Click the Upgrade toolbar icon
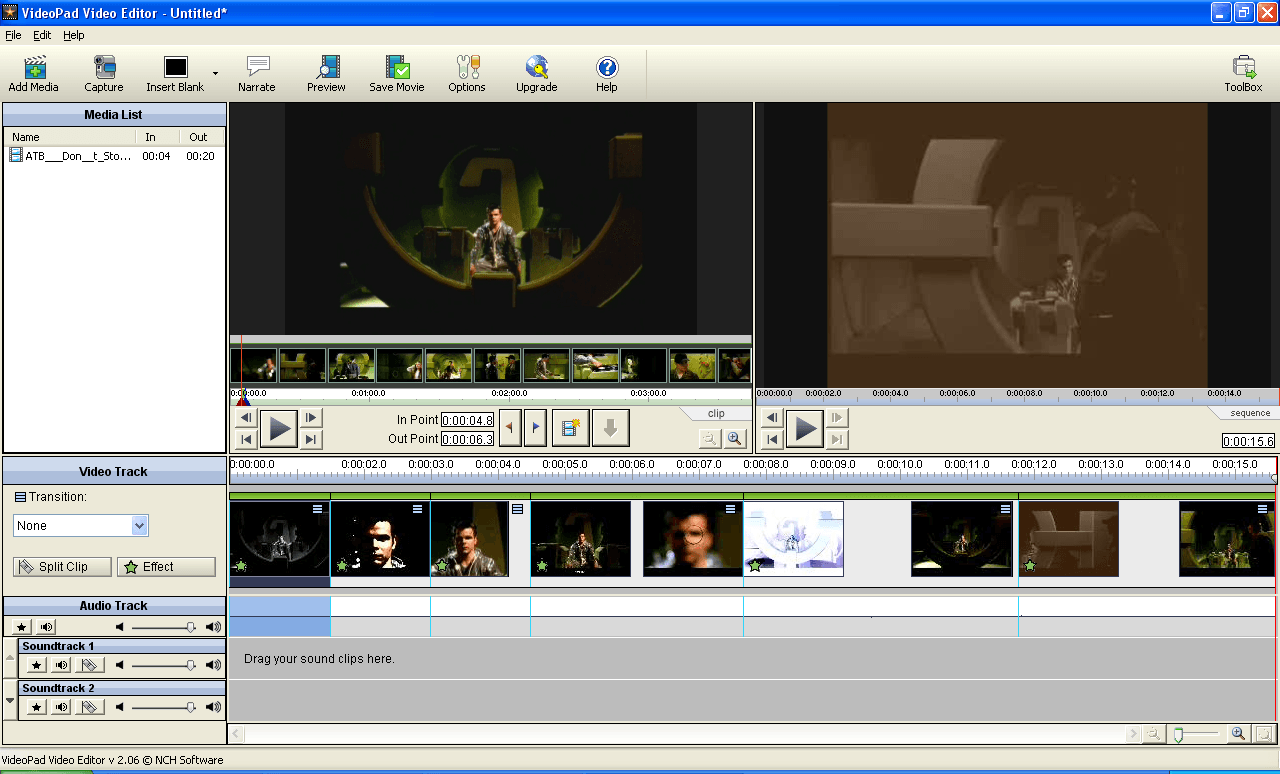 coord(537,74)
